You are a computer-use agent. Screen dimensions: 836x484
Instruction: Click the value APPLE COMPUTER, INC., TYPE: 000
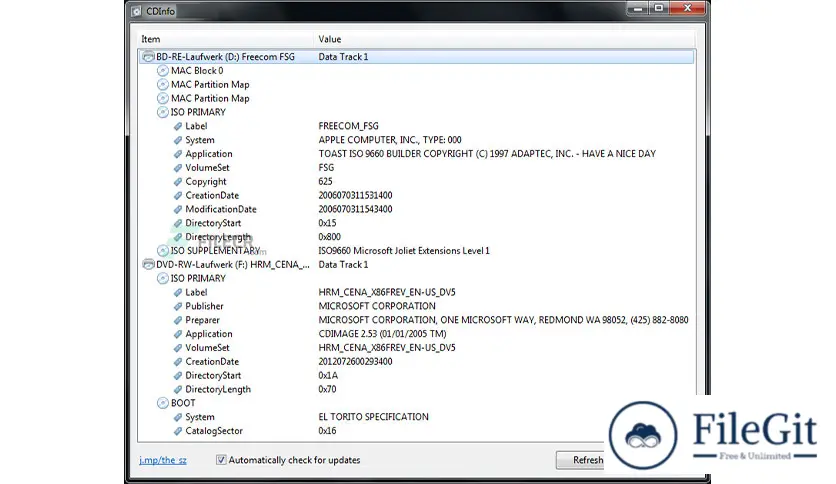click(x=390, y=140)
